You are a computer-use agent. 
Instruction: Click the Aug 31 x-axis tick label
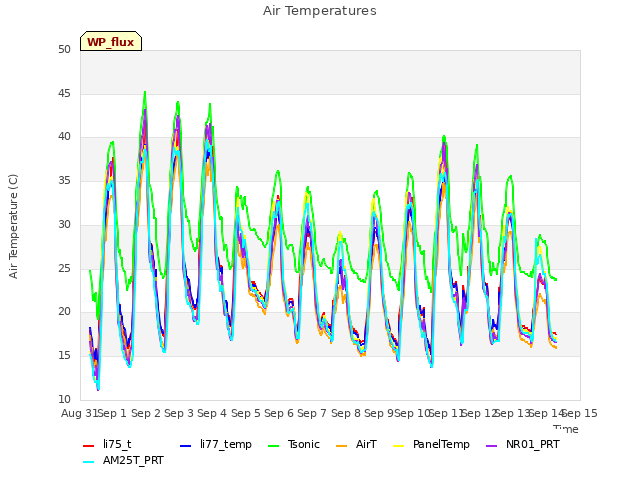click(x=80, y=413)
